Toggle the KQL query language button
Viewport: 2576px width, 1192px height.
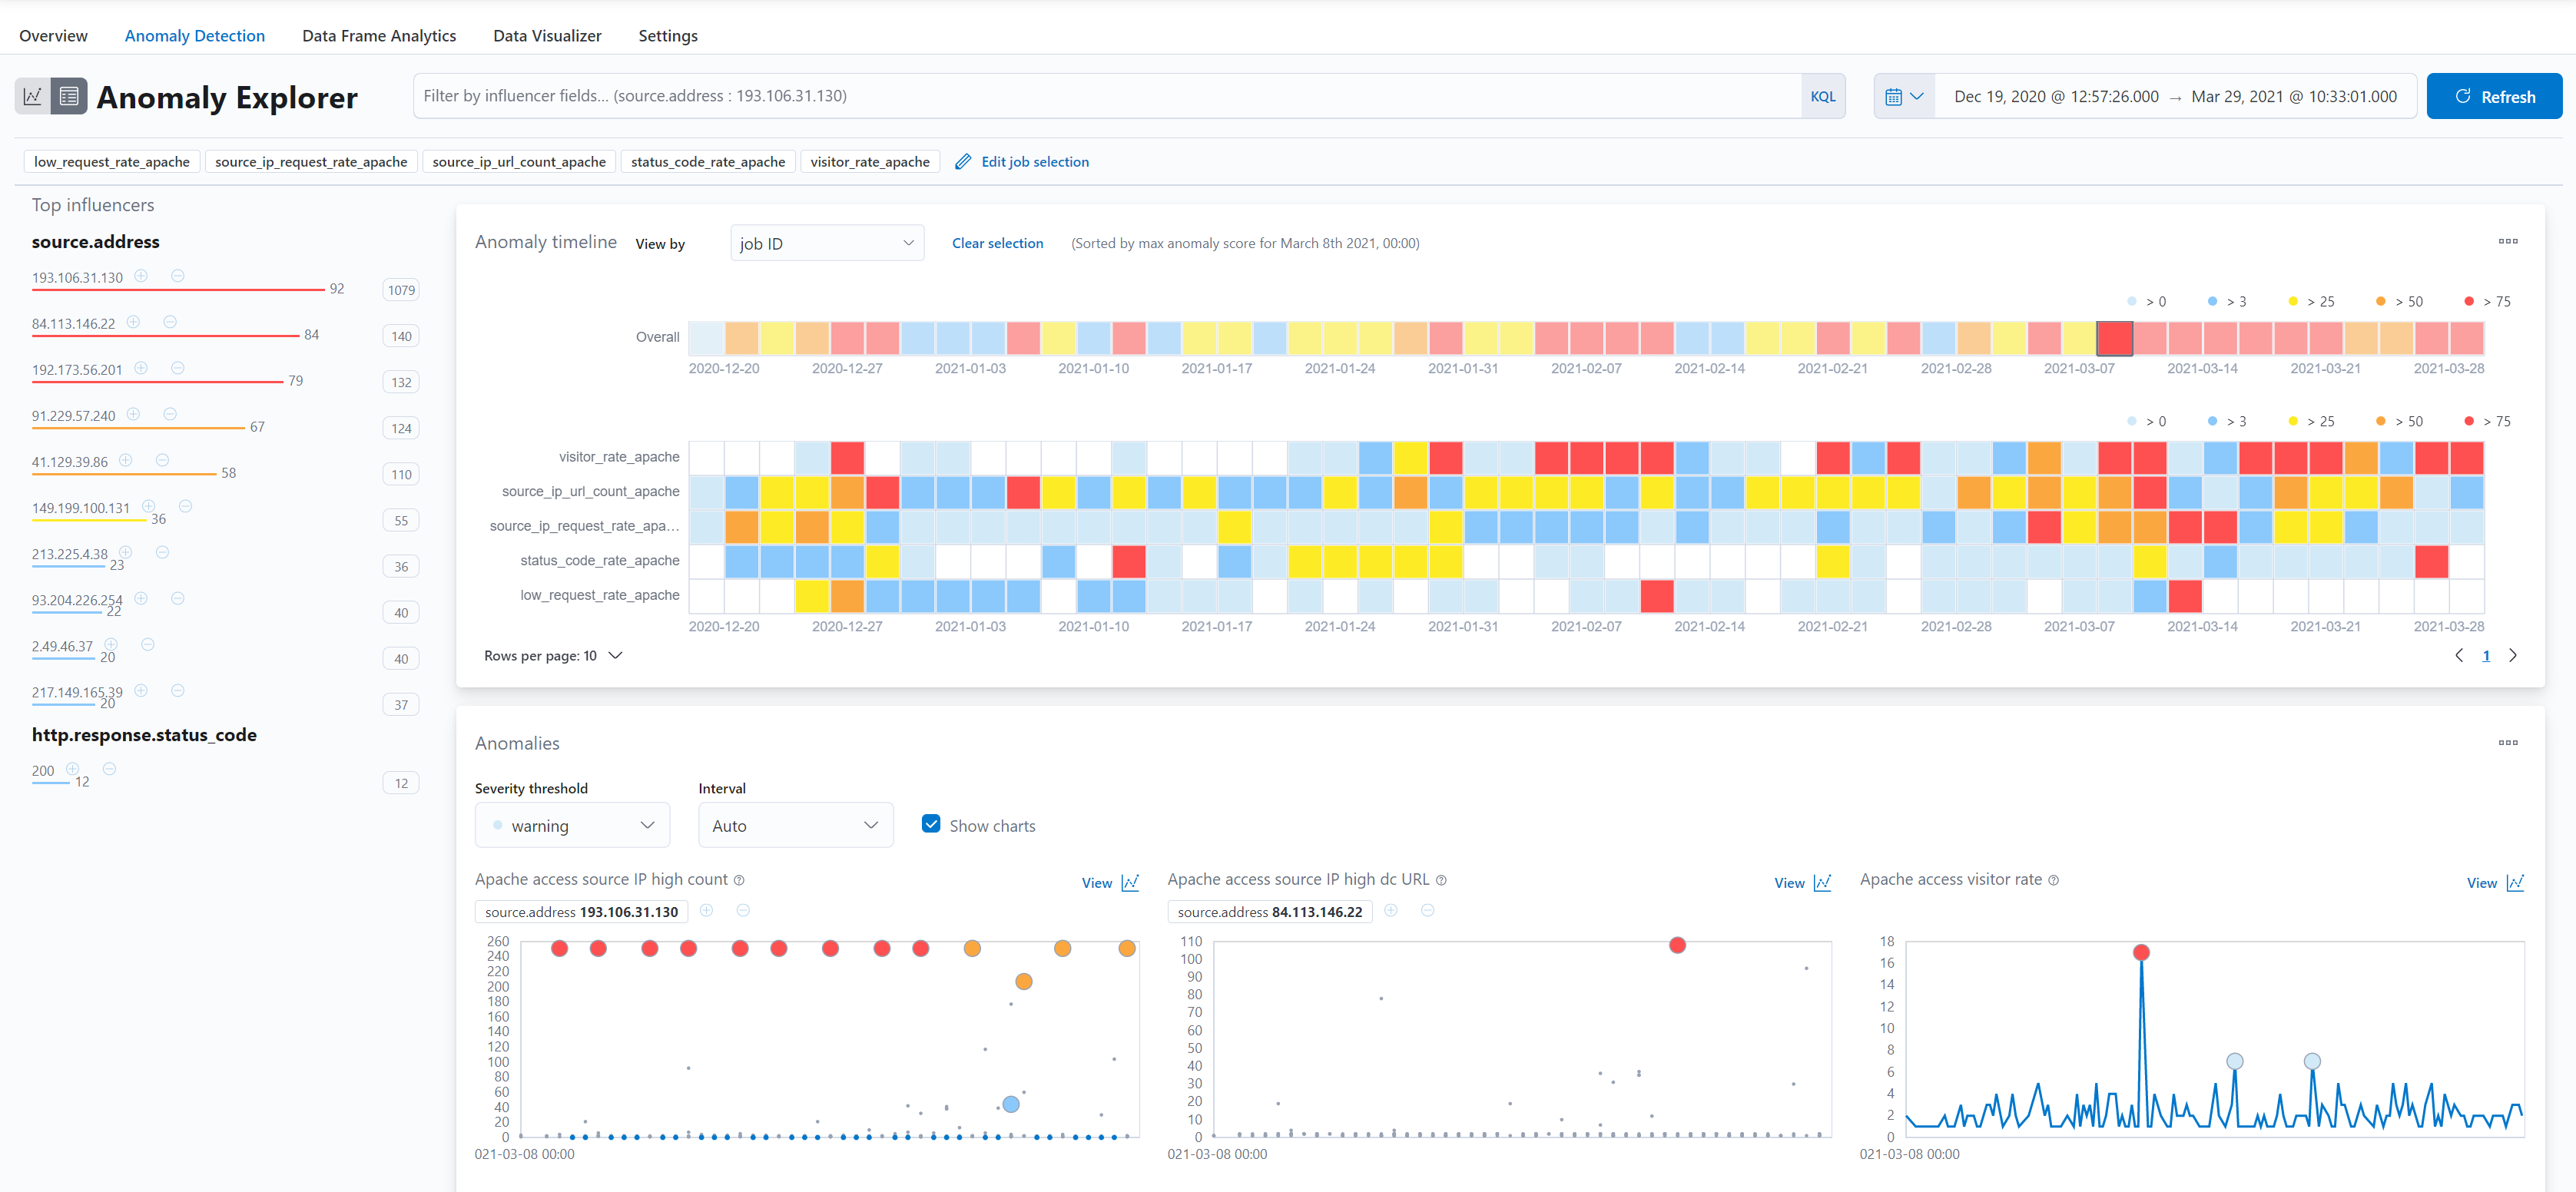1822,97
